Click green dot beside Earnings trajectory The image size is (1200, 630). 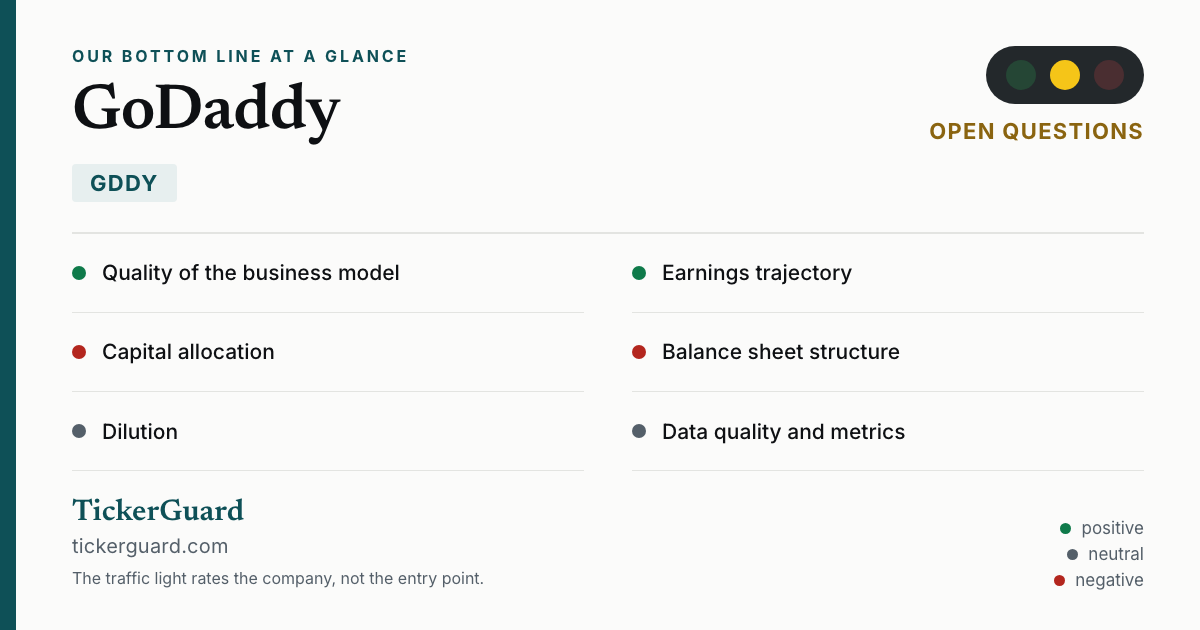[639, 273]
